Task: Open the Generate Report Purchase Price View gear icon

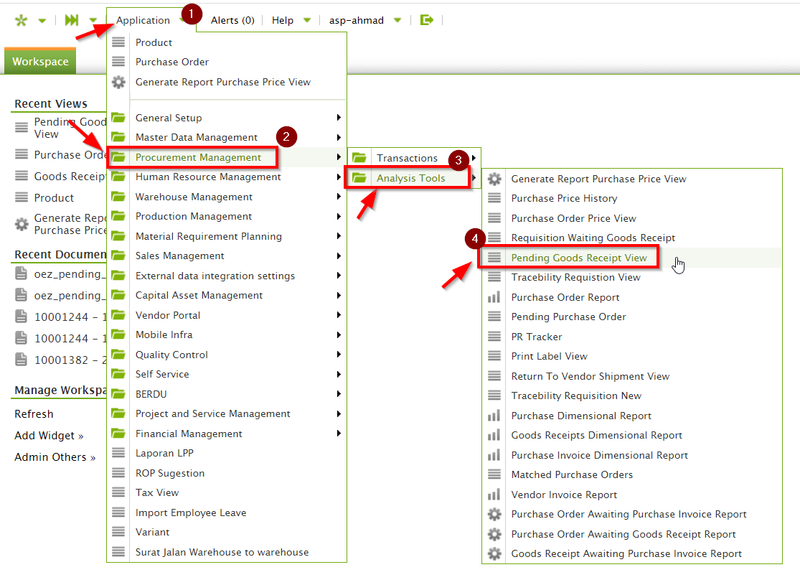Action: pos(494,177)
